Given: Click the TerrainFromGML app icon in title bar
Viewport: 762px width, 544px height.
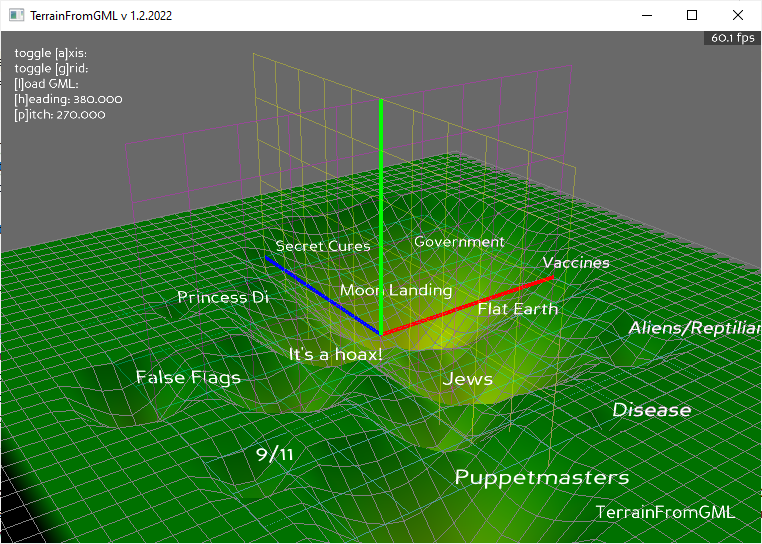Looking at the screenshot, I should click(16, 16).
